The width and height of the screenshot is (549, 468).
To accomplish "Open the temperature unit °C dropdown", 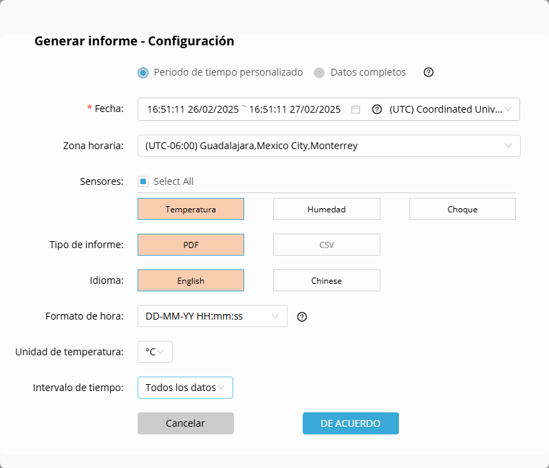I will (x=155, y=352).
